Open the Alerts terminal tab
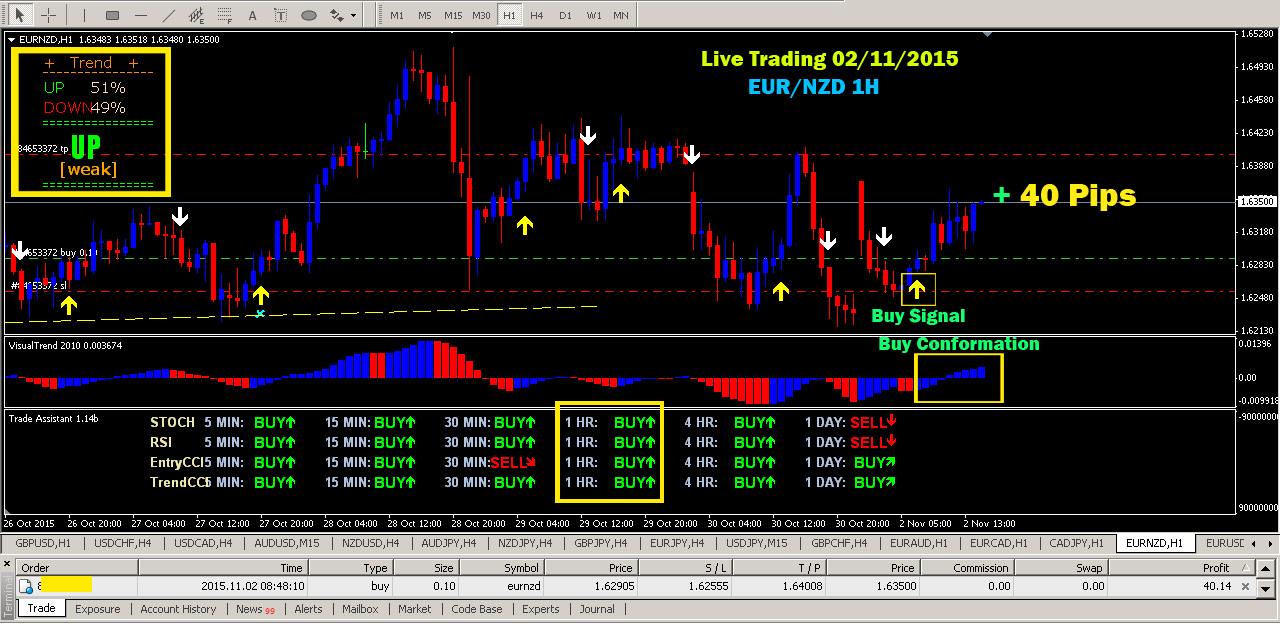 [308, 608]
